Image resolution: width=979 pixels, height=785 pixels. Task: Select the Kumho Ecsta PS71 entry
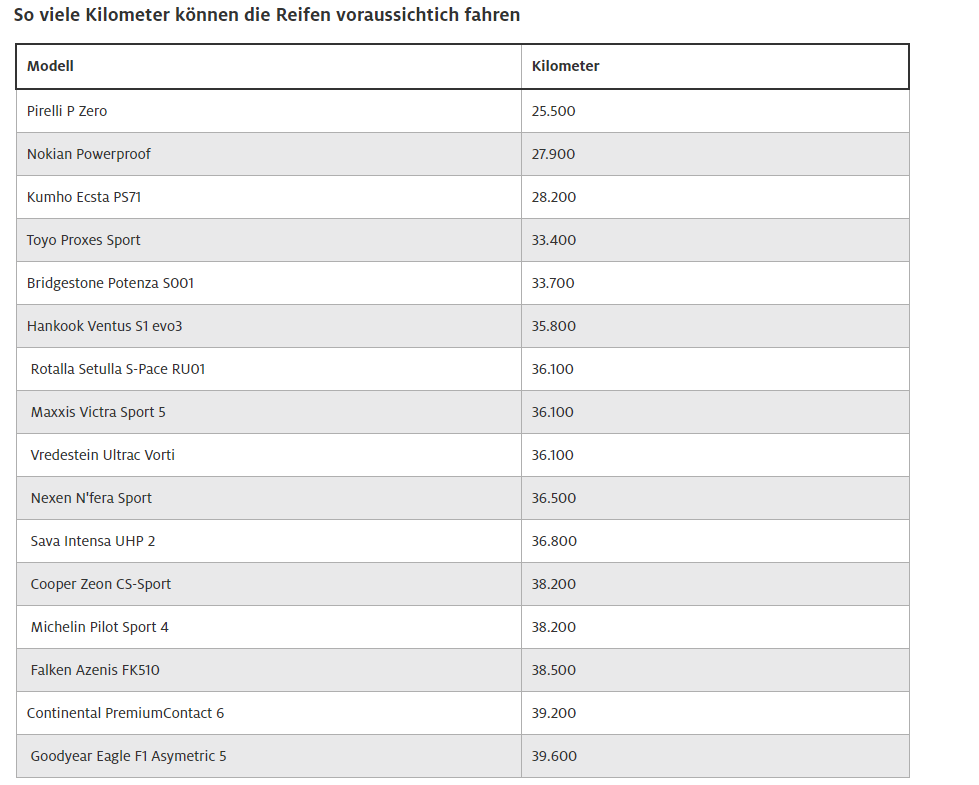pyautogui.click(x=84, y=197)
